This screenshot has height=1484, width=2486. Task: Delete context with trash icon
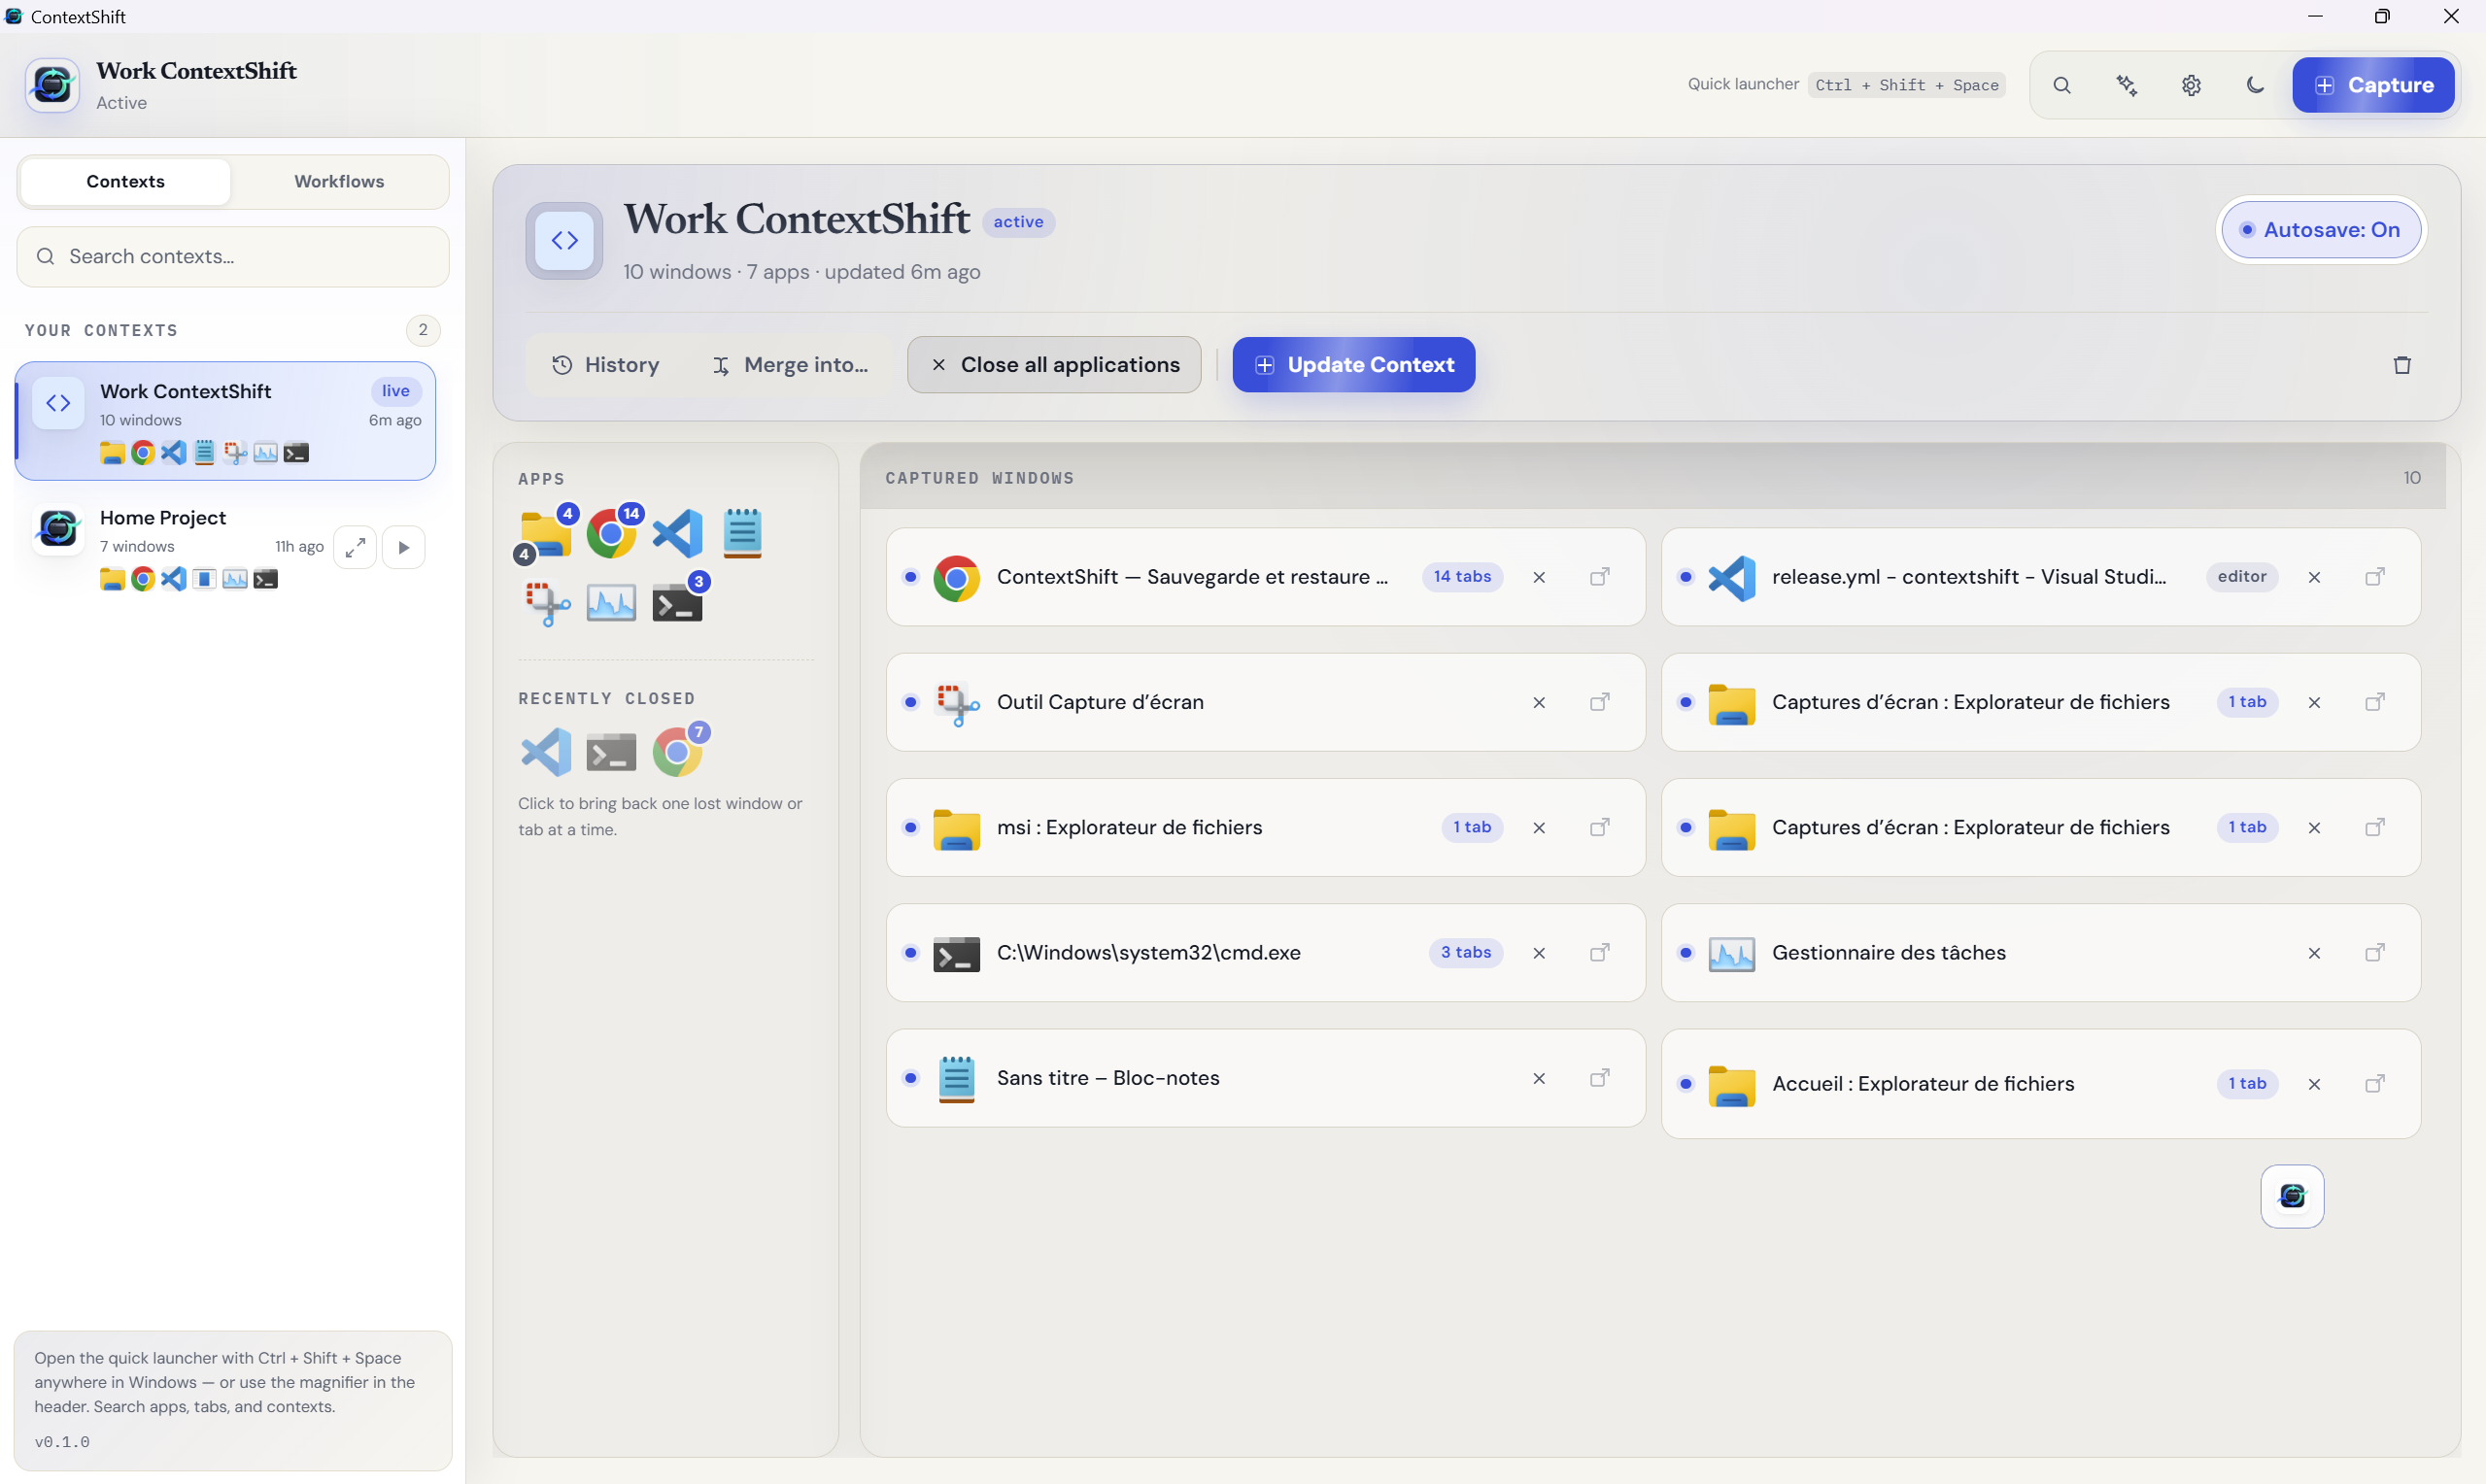tap(2402, 365)
